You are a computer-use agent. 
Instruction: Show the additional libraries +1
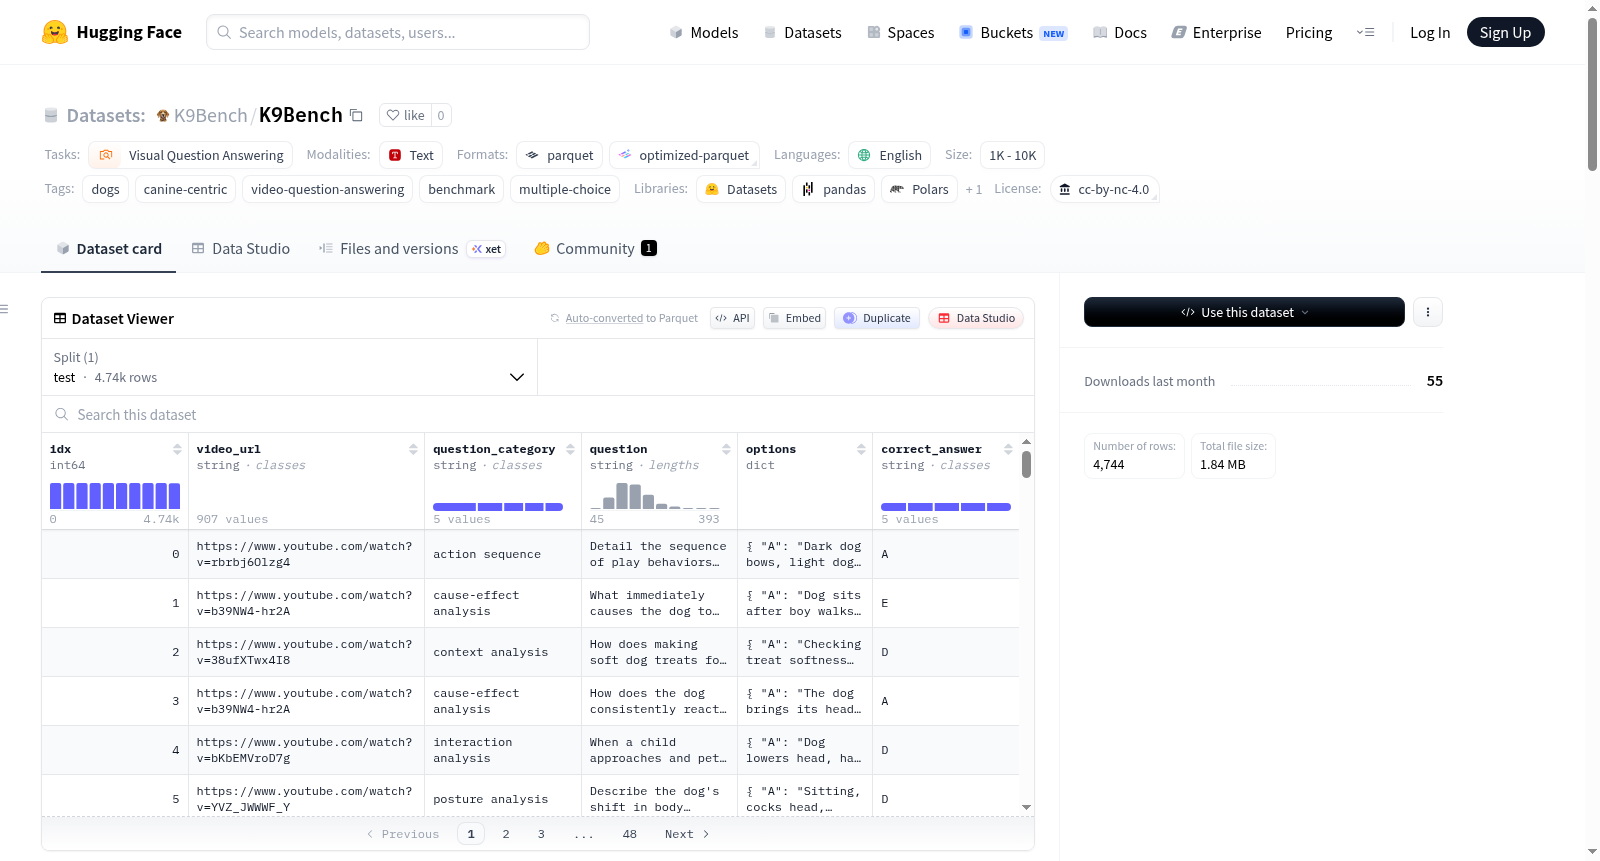tap(973, 189)
